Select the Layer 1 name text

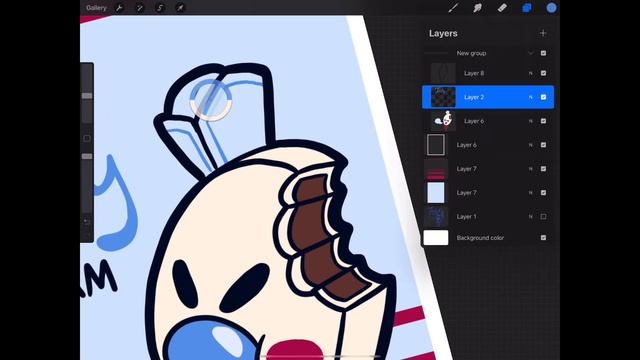coord(467,217)
